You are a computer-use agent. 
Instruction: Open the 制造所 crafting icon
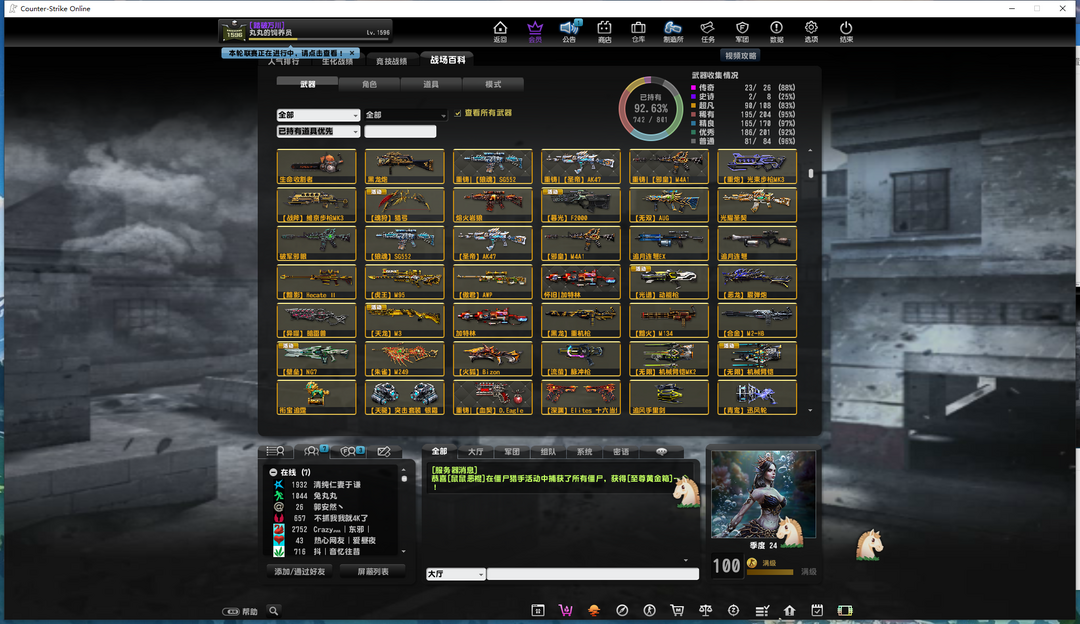pos(673,31)
